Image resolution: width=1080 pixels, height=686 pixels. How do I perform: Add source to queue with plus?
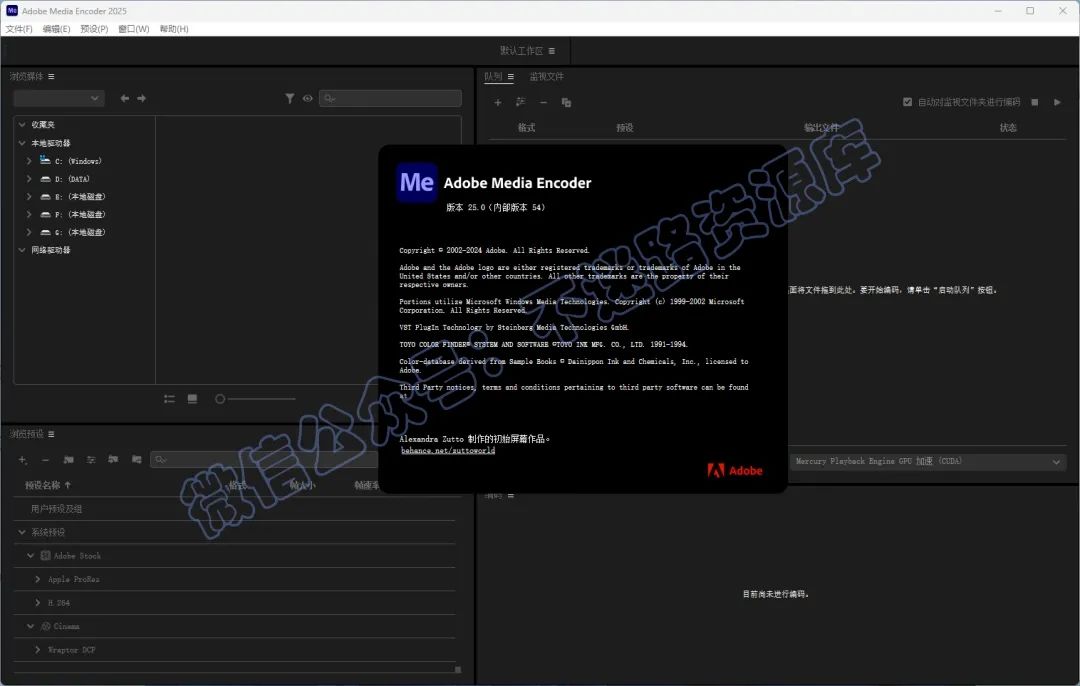coord(497,103)
